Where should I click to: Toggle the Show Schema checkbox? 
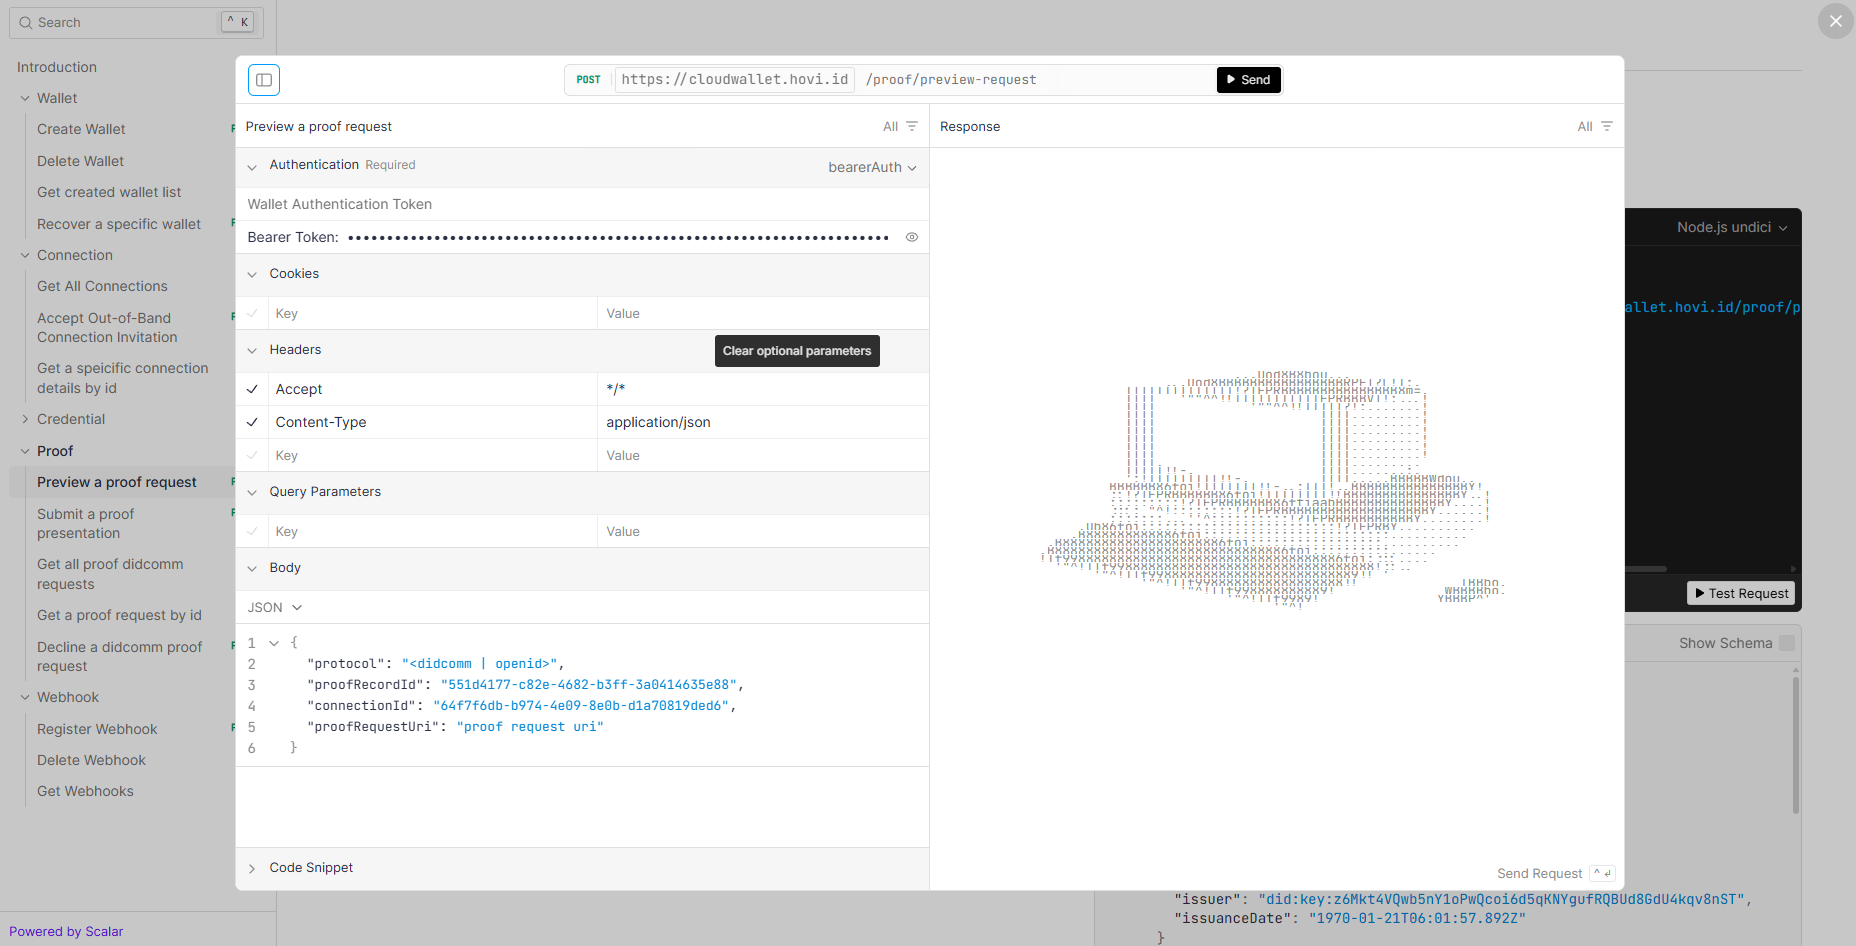(x=1787, y=643)
